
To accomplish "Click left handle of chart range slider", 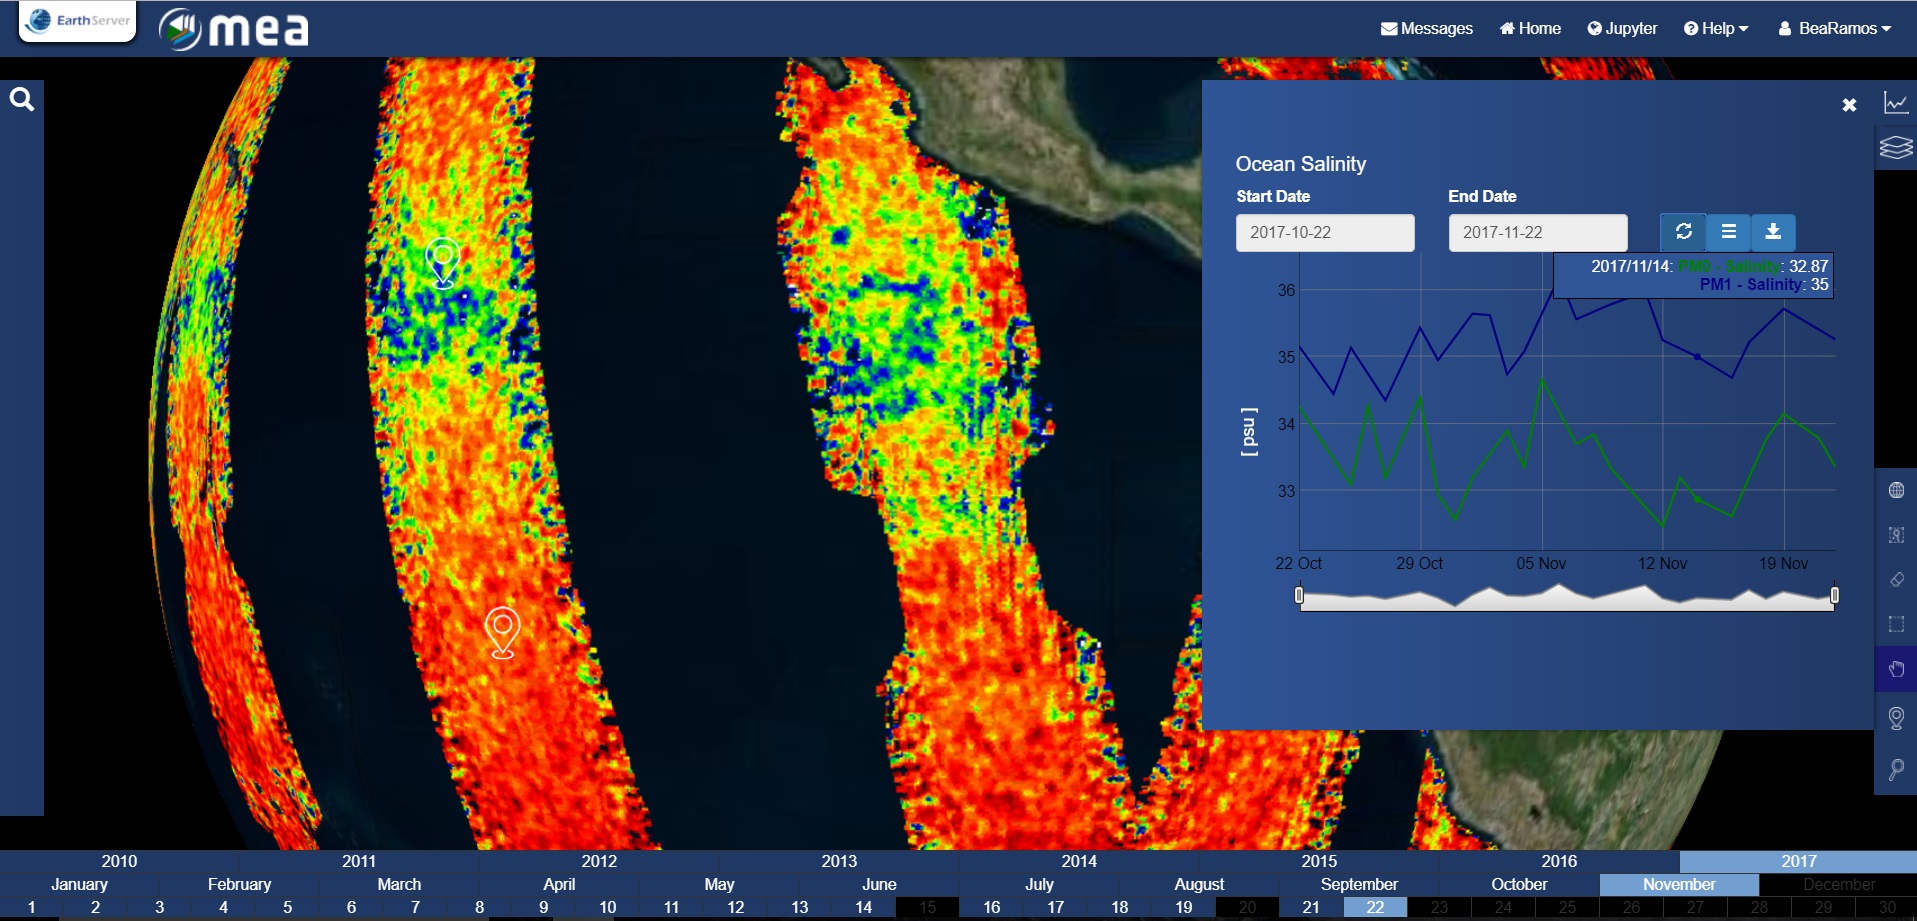I will [1299, 595].
